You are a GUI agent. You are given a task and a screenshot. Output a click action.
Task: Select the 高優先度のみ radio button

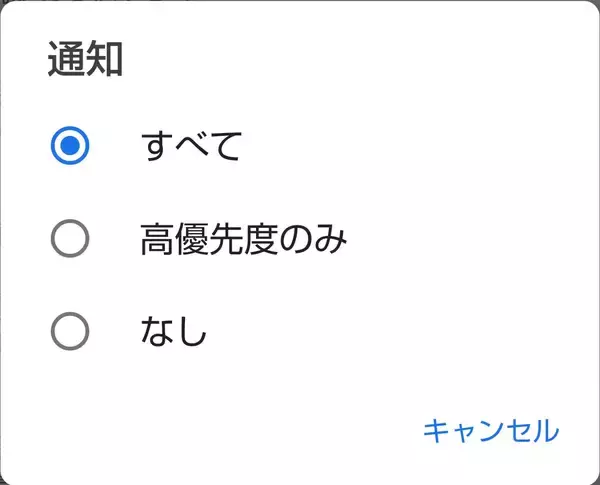click(70, 239)
